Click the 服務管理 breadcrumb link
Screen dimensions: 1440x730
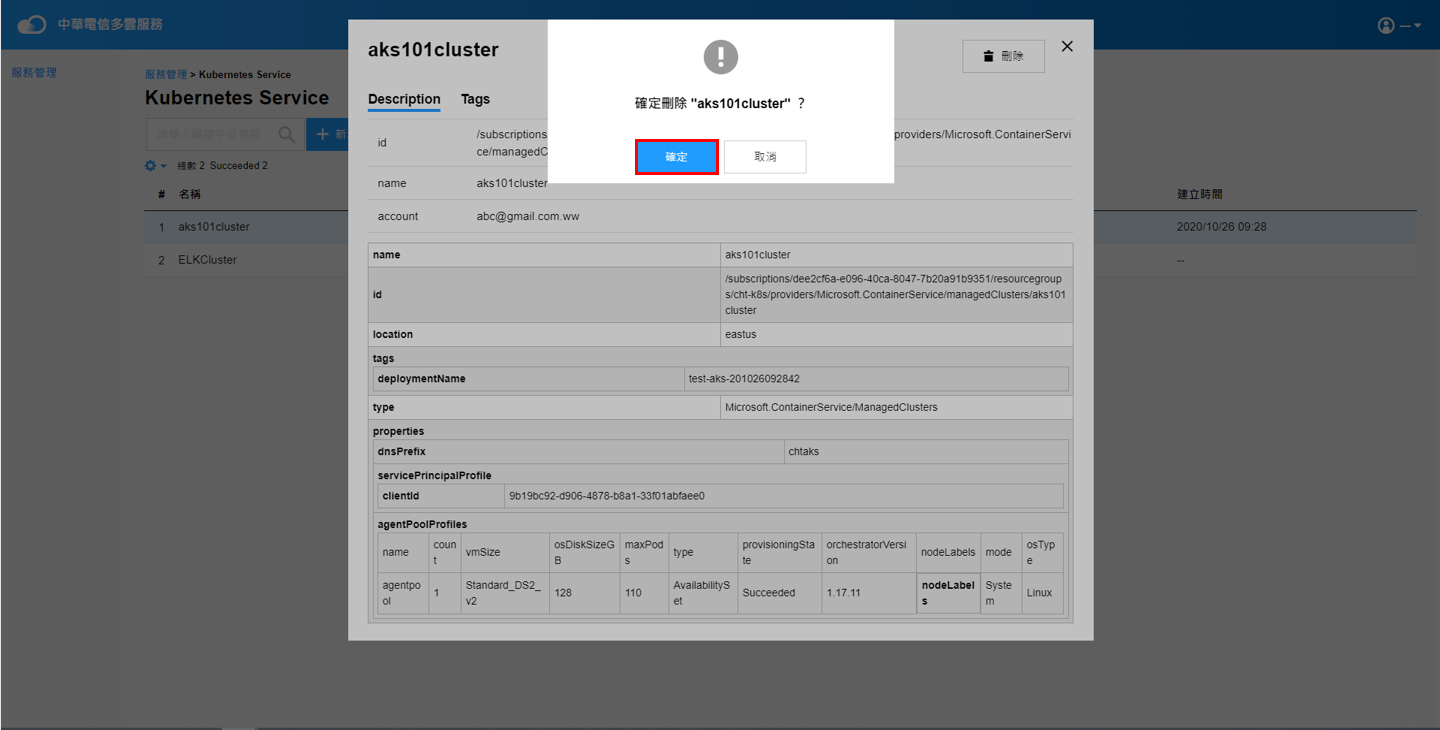[165, 74]
